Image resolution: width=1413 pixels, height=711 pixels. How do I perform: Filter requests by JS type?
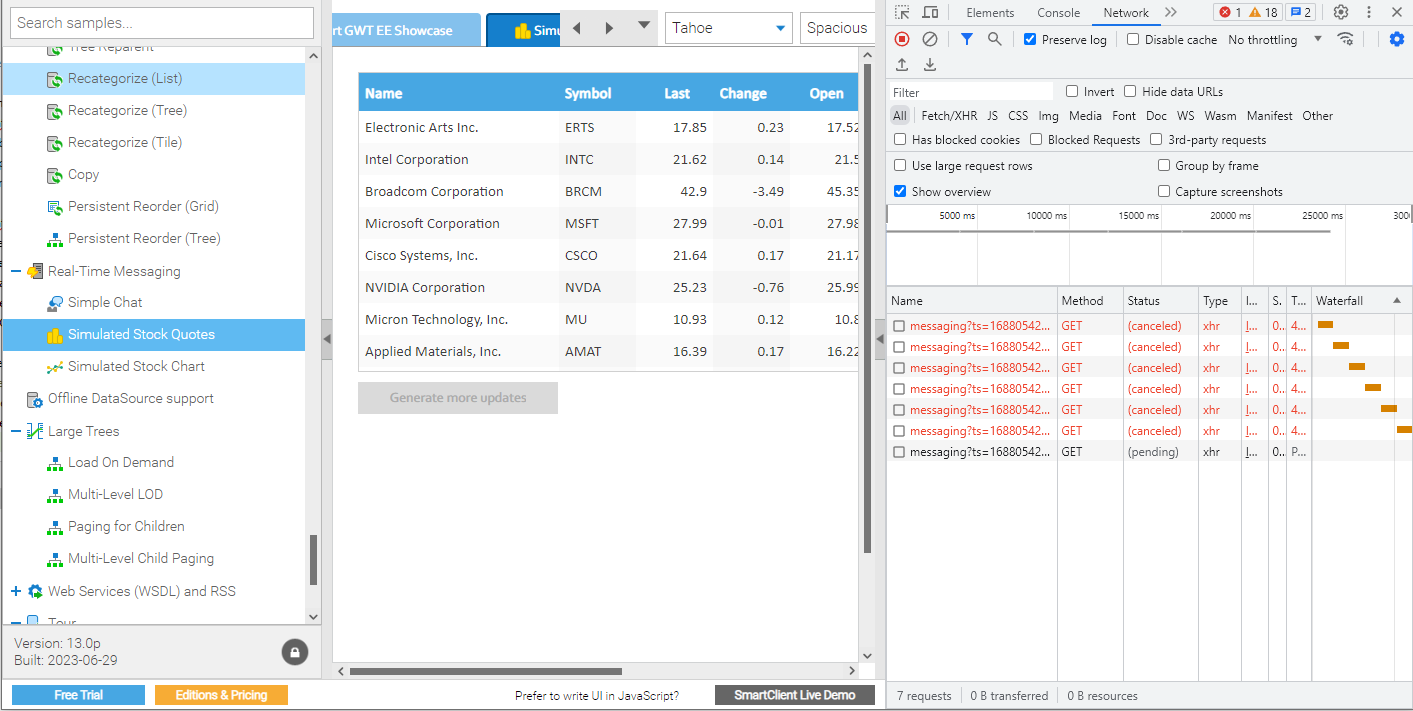click(x=992, y=116)
